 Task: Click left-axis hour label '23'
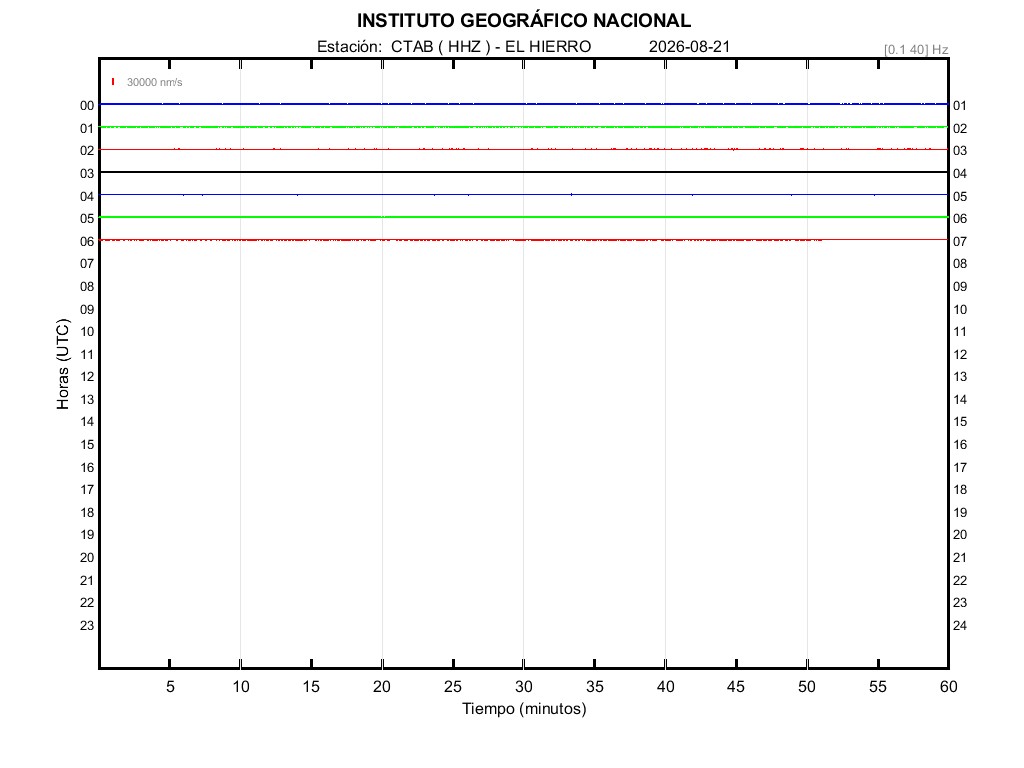coord(87,626)
